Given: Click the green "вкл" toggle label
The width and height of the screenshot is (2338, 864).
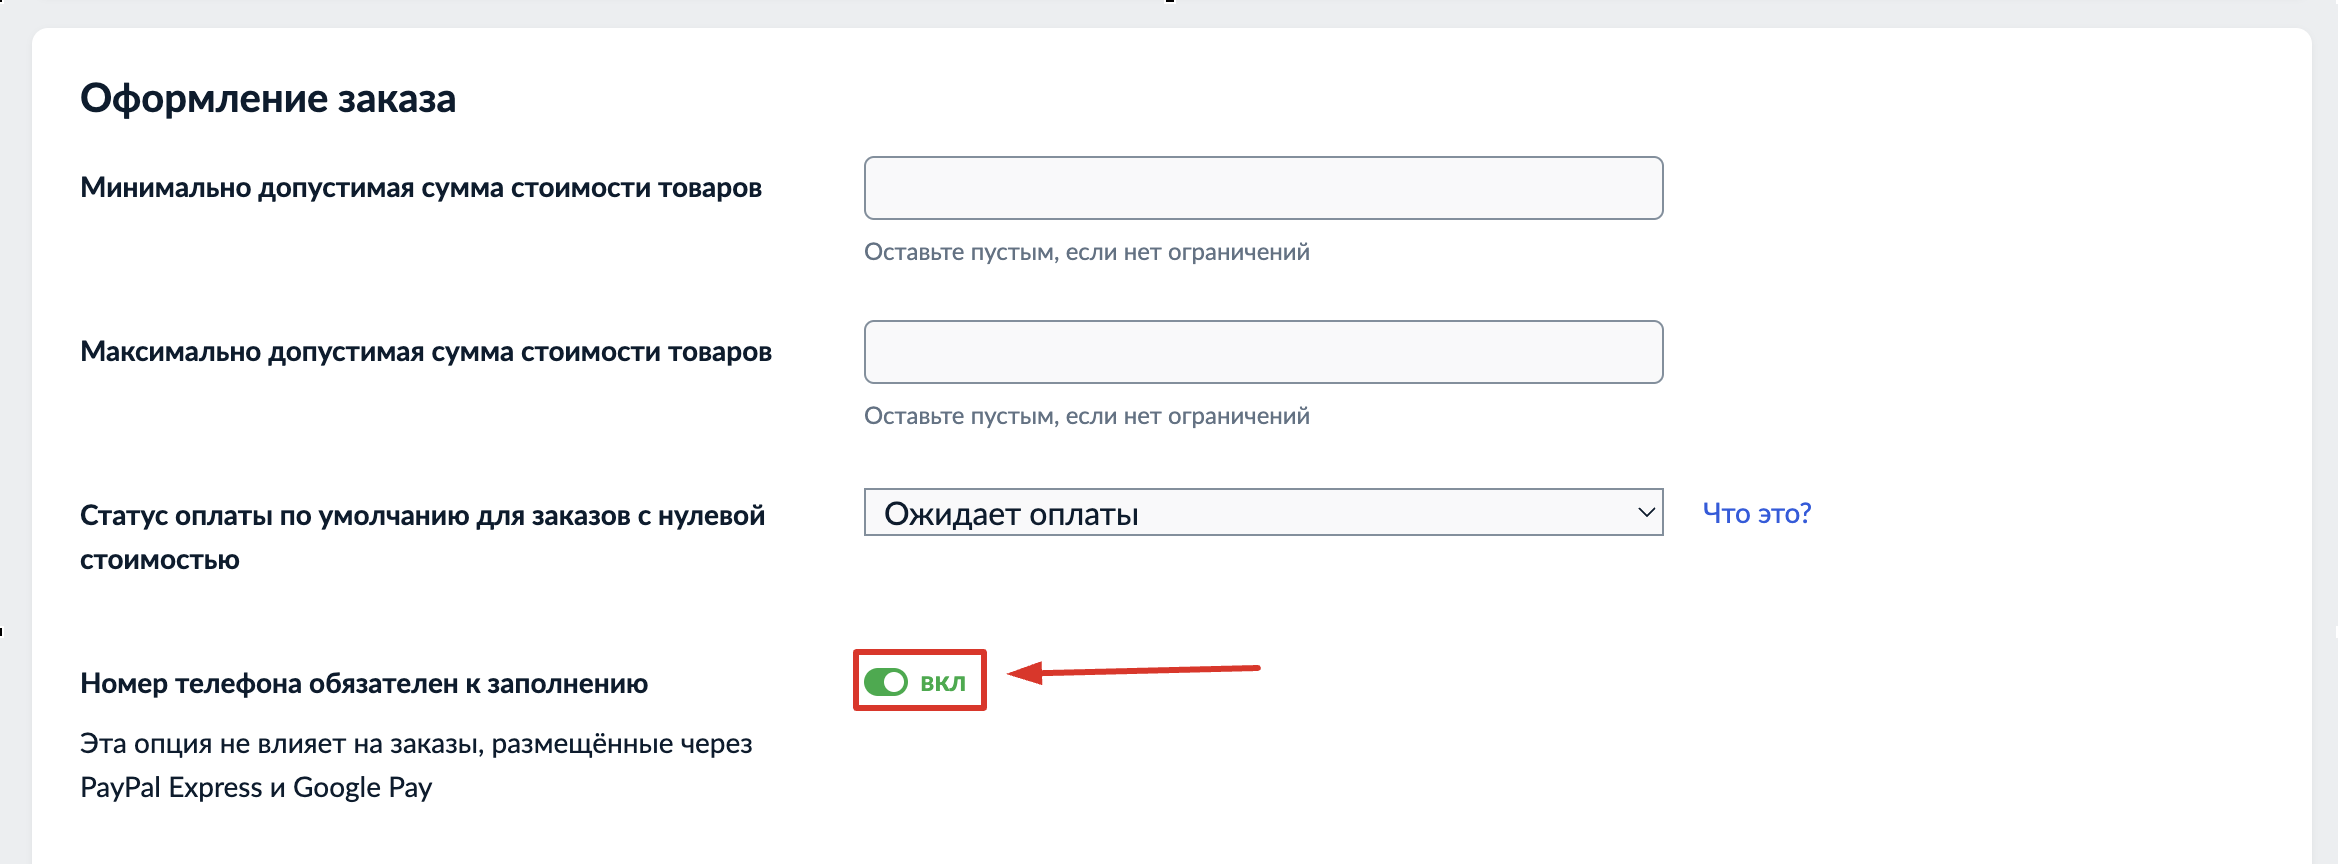Looking at the screenshot, I should click(943, 683).
